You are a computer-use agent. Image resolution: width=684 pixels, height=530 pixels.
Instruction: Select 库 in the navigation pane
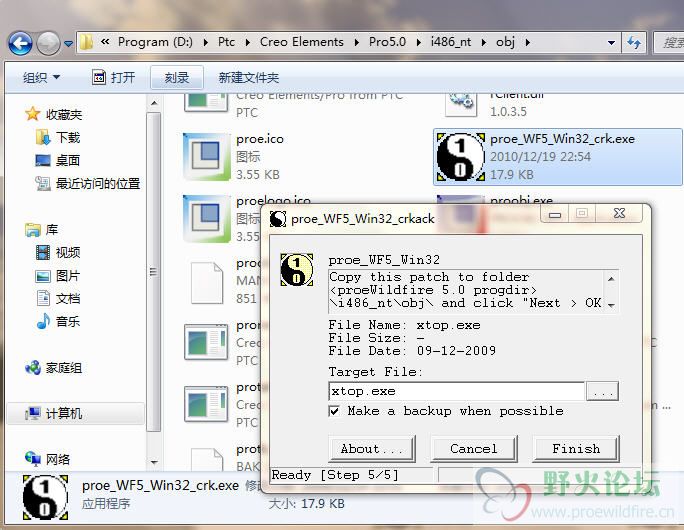point(51,229)
